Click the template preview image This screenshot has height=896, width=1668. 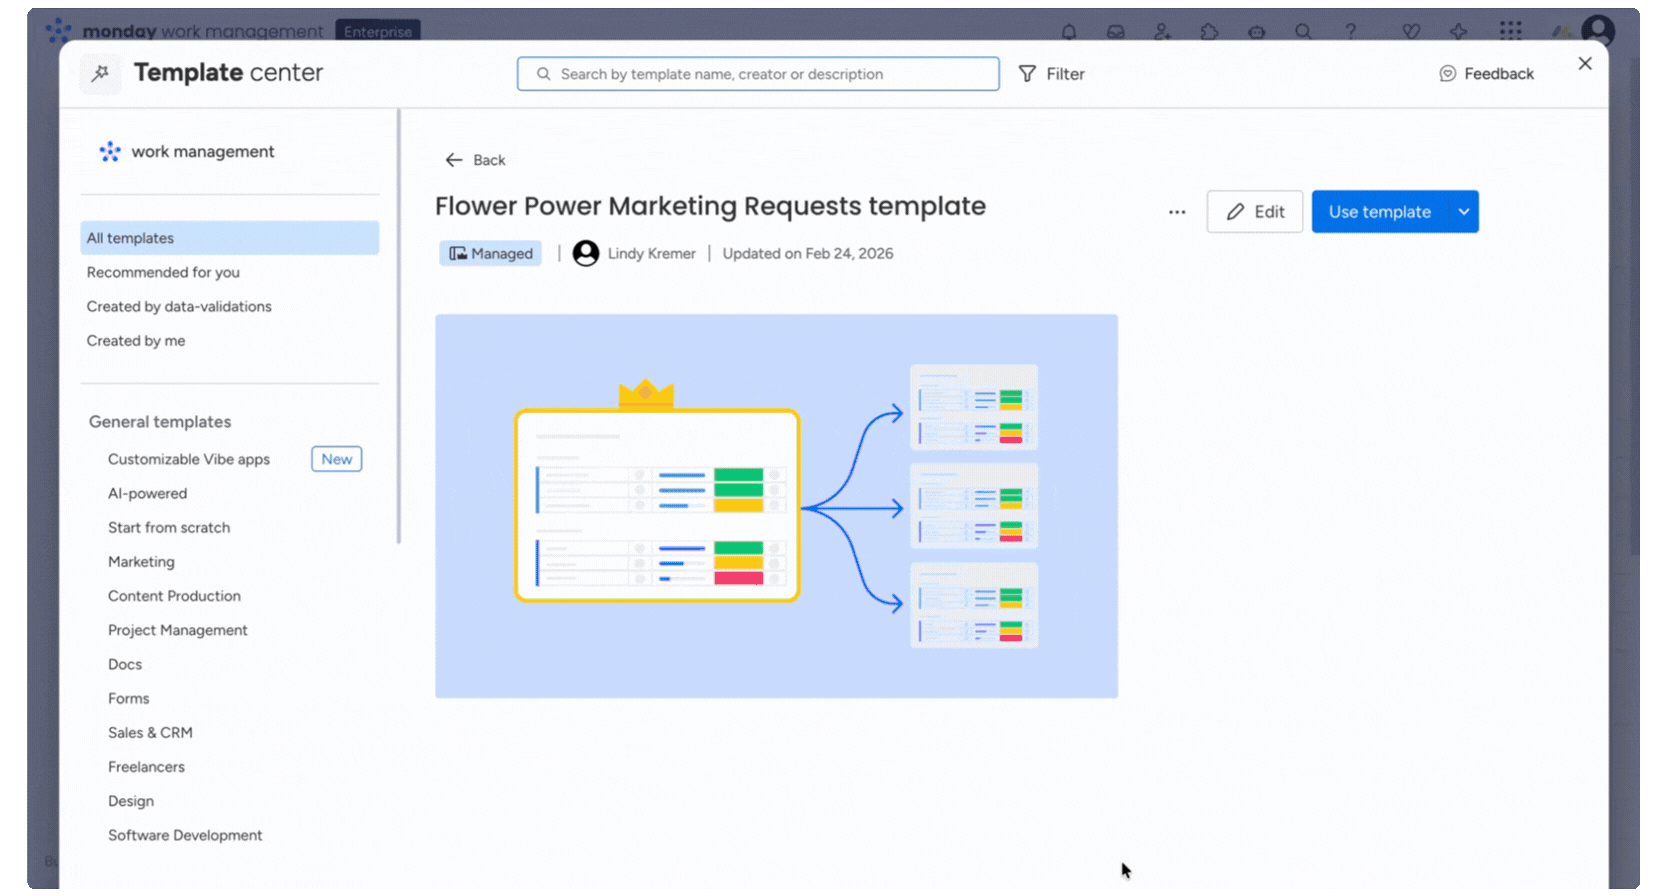point(776,506)
